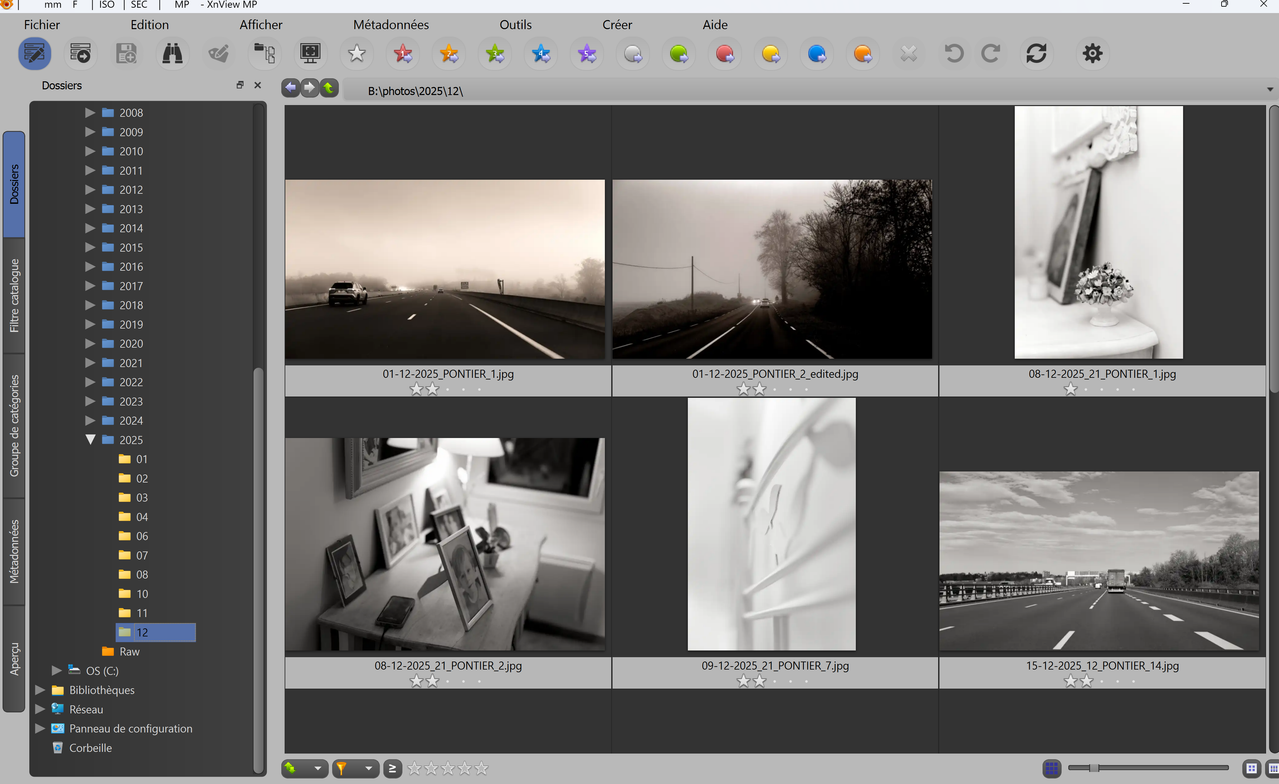Apply the blue star rating icon
The width and height of the screenshot is (1279, 784).
(x=541, y=53)
